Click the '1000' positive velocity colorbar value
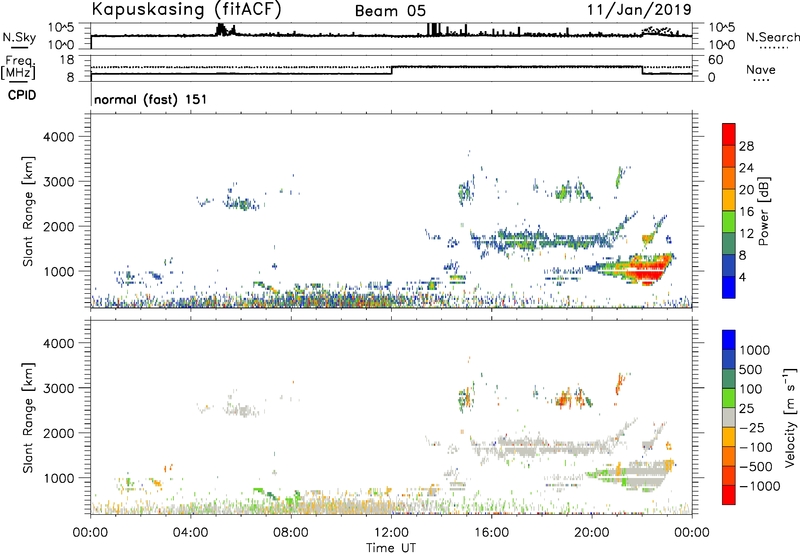The height and width of the screenshot is (554, 800). 755,350
